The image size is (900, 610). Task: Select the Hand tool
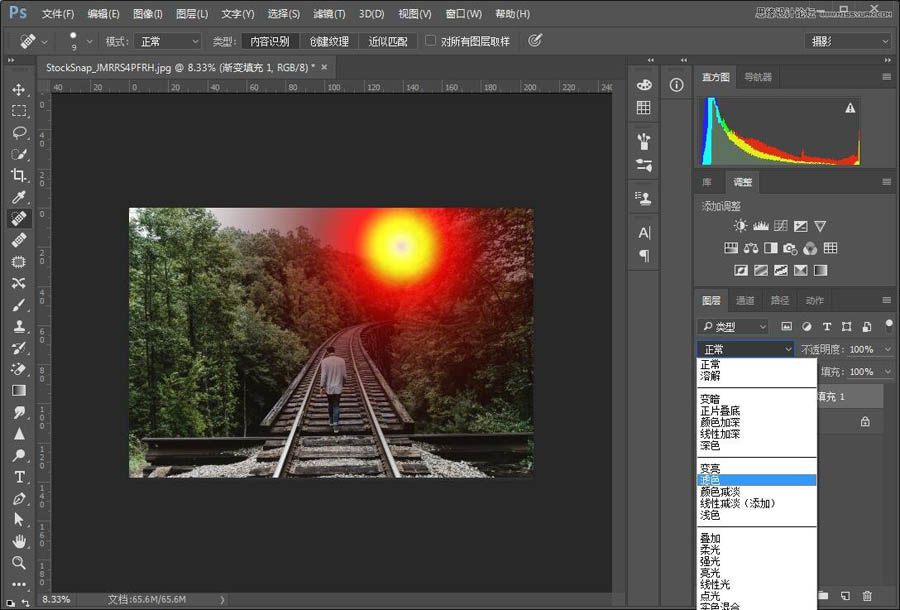click(x=19, y=541)
